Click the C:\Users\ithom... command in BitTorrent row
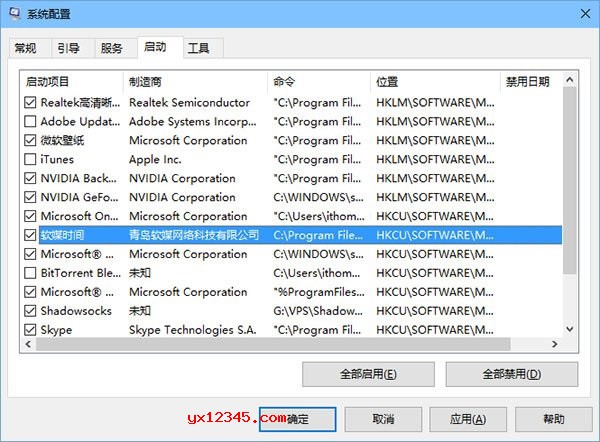Viewport: 600px width, 442px height. coord(316,273)
